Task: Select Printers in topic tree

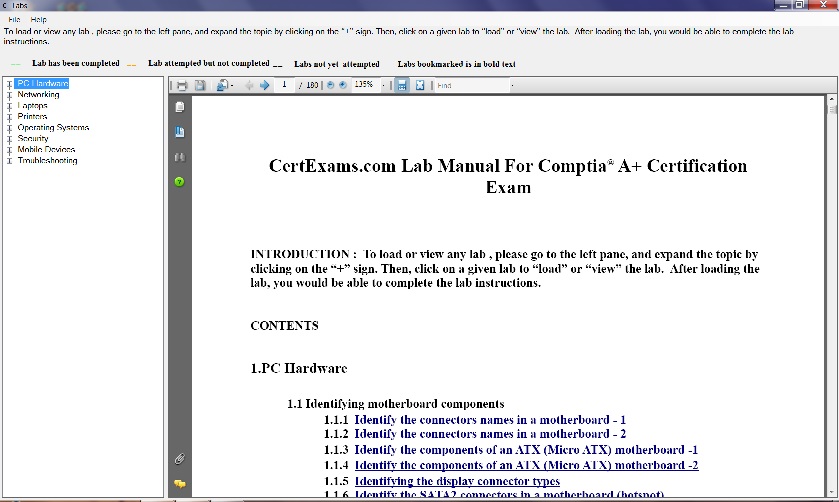Action: tap(32, 116)
